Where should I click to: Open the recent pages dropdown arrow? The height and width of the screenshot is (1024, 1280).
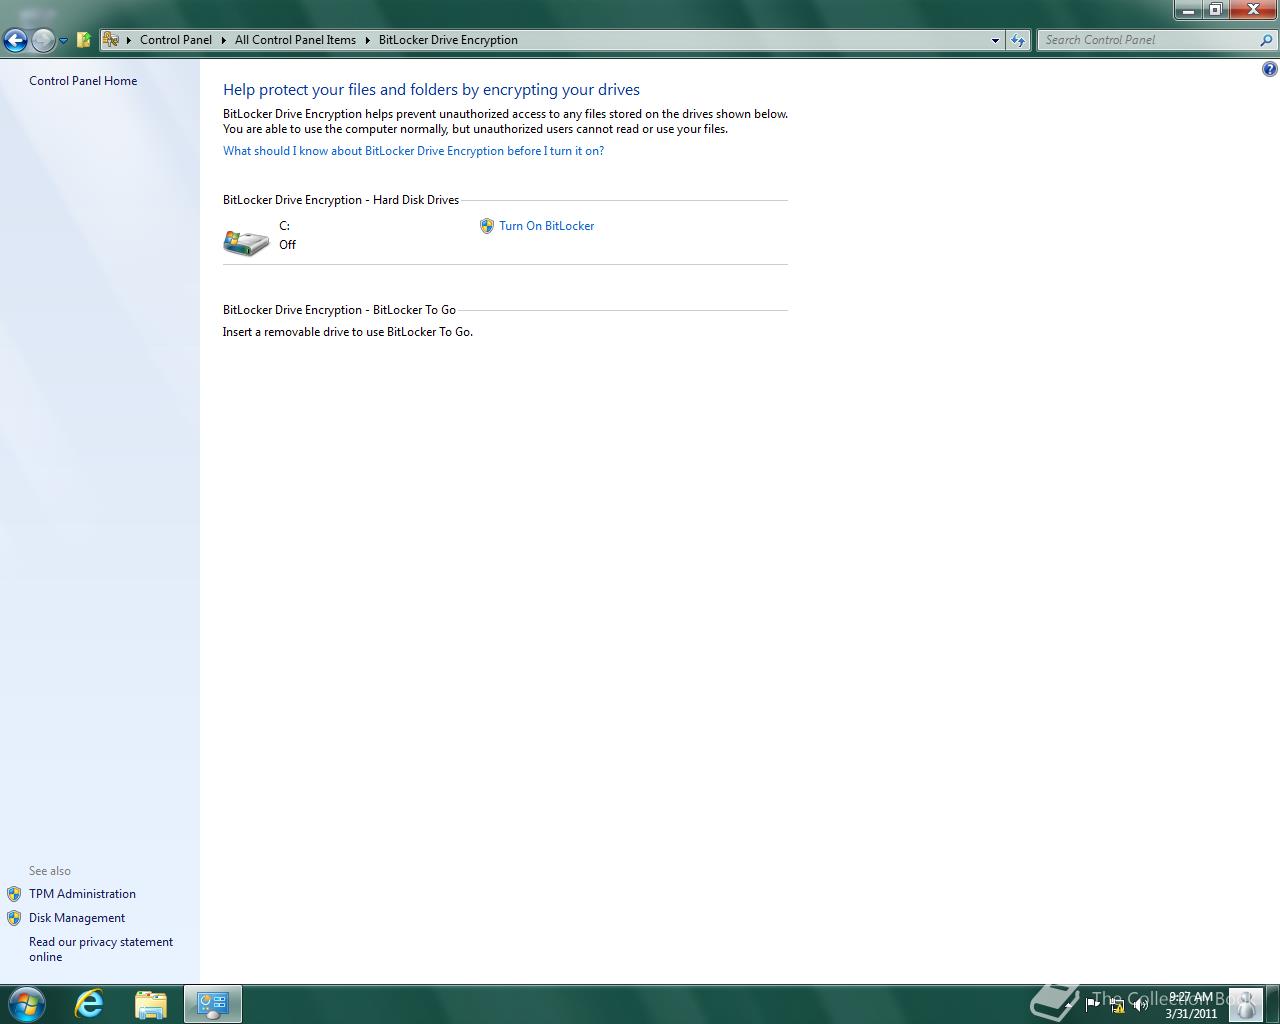[x=63, y=41]
